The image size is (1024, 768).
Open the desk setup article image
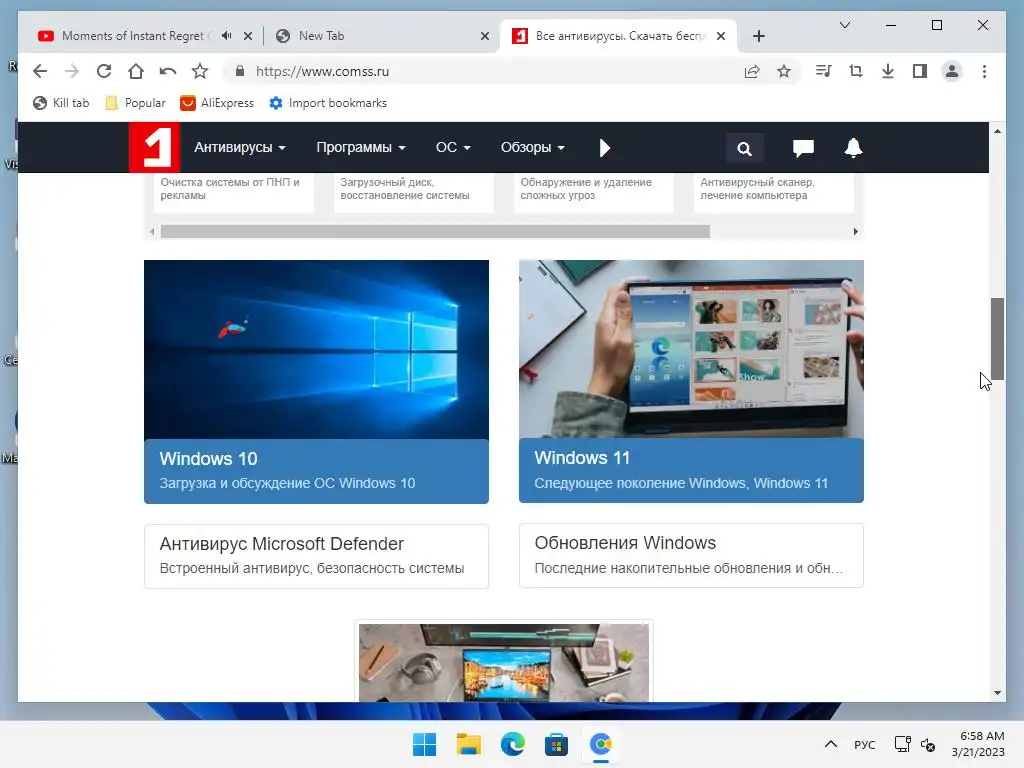(504, 662)
